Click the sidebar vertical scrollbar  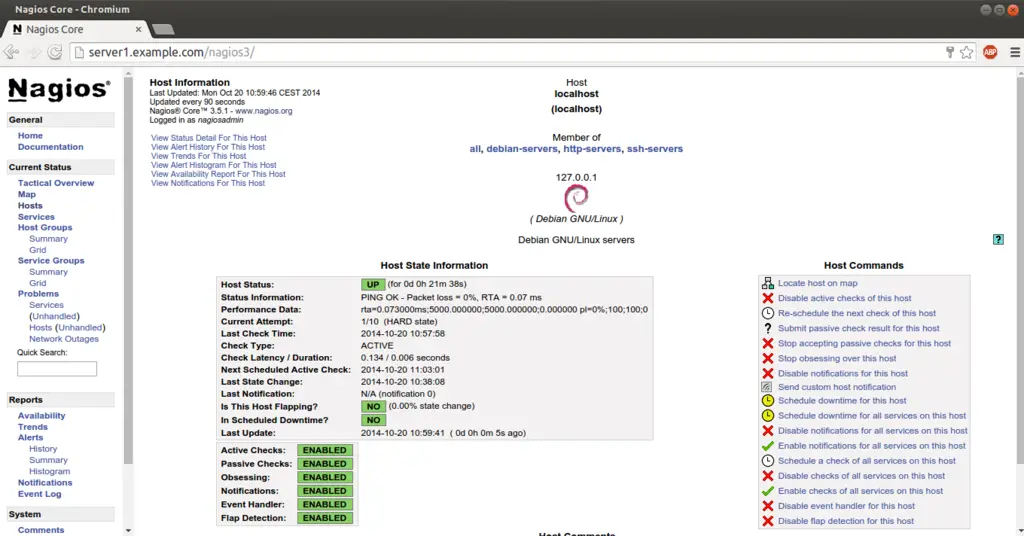pyautogui.click(x=128, y=271)
